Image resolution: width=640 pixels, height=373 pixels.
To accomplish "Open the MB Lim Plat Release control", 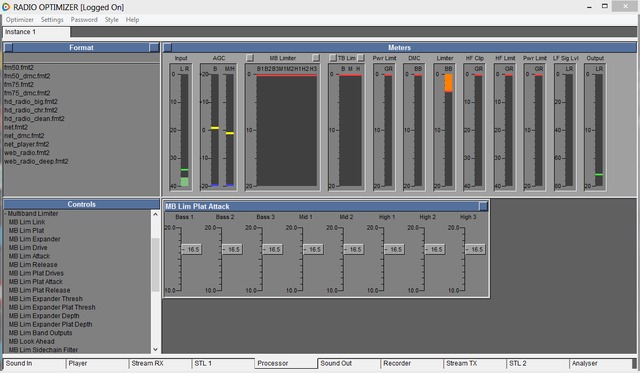I will [x=40, y=290].
